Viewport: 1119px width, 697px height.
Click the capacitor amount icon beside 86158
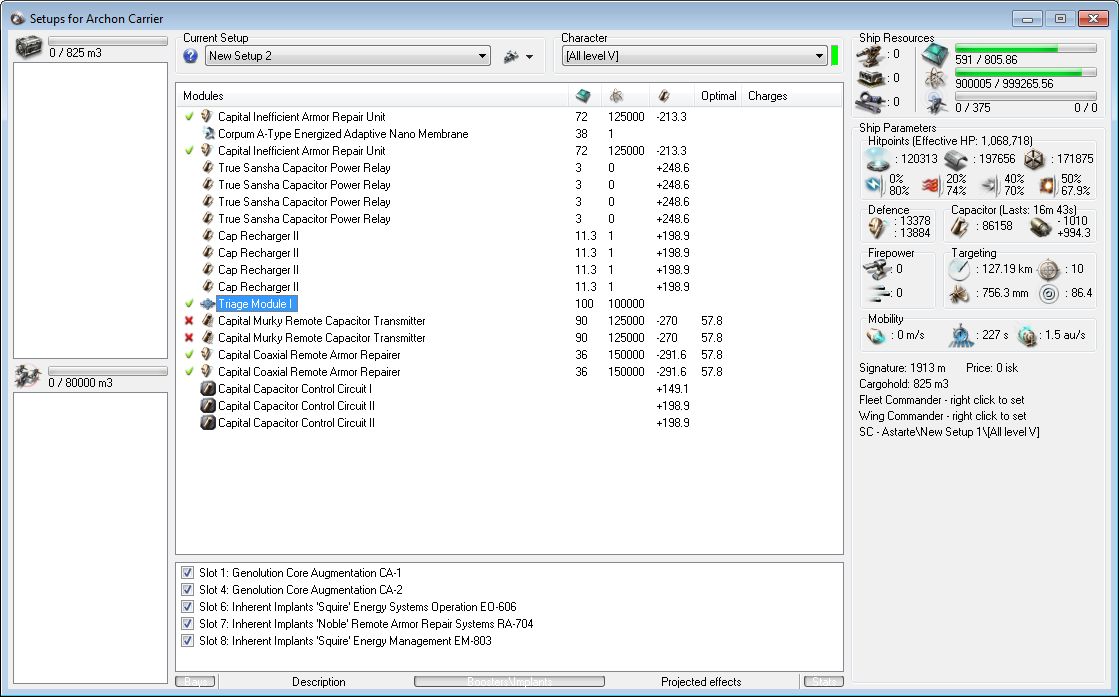point(960,227)
